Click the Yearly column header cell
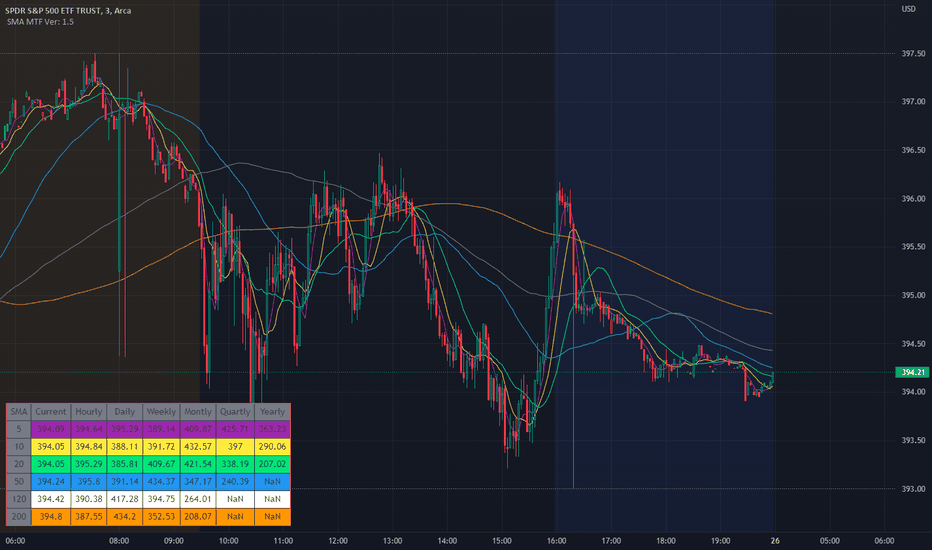 pos(272,411)
